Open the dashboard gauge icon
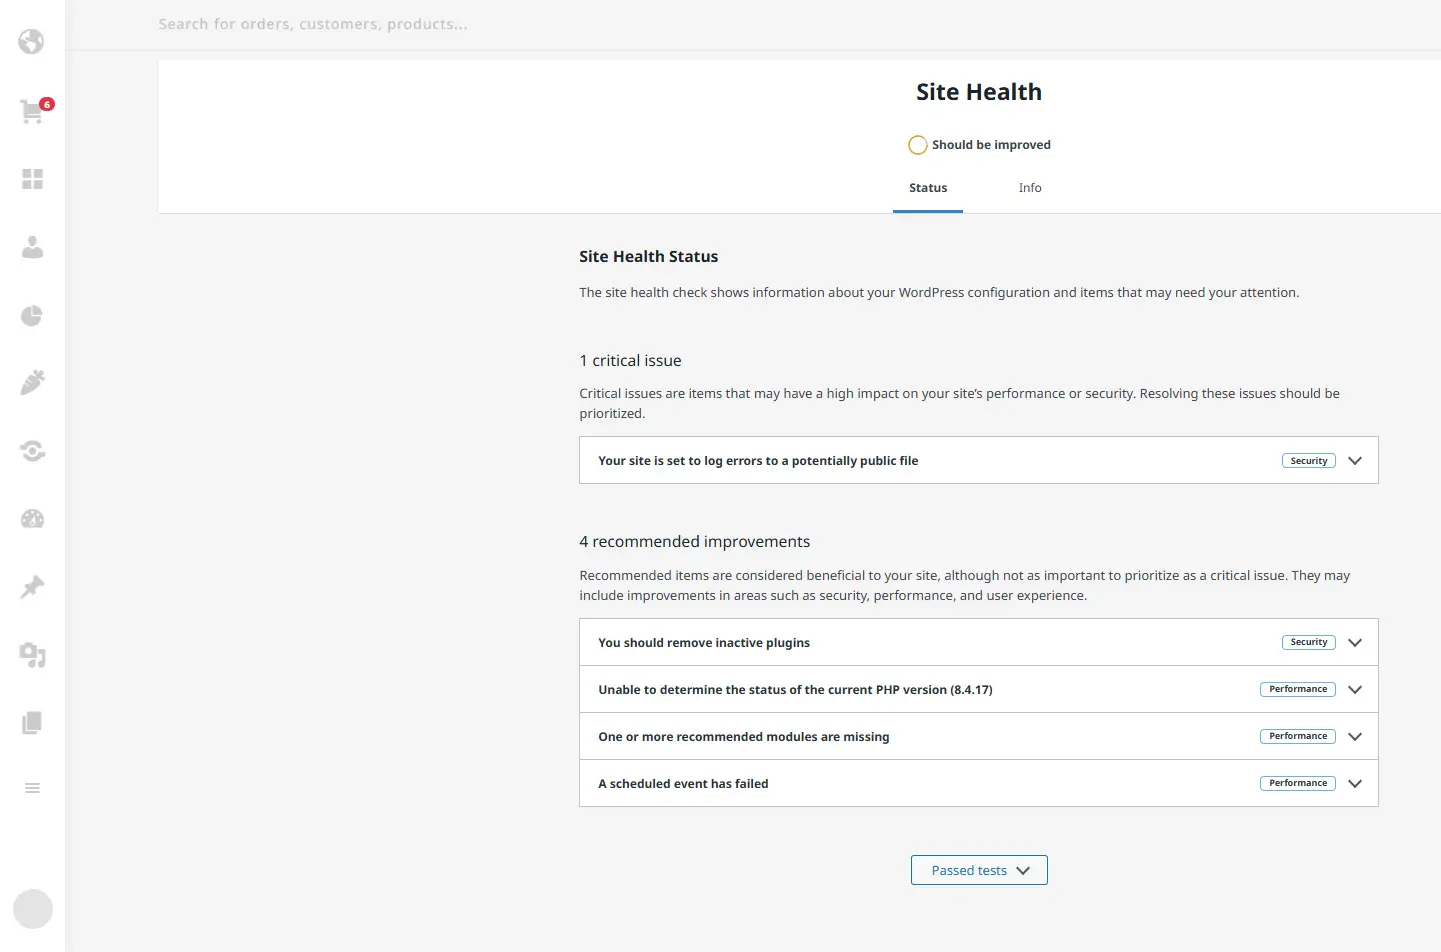 click(x=32, y=519)
